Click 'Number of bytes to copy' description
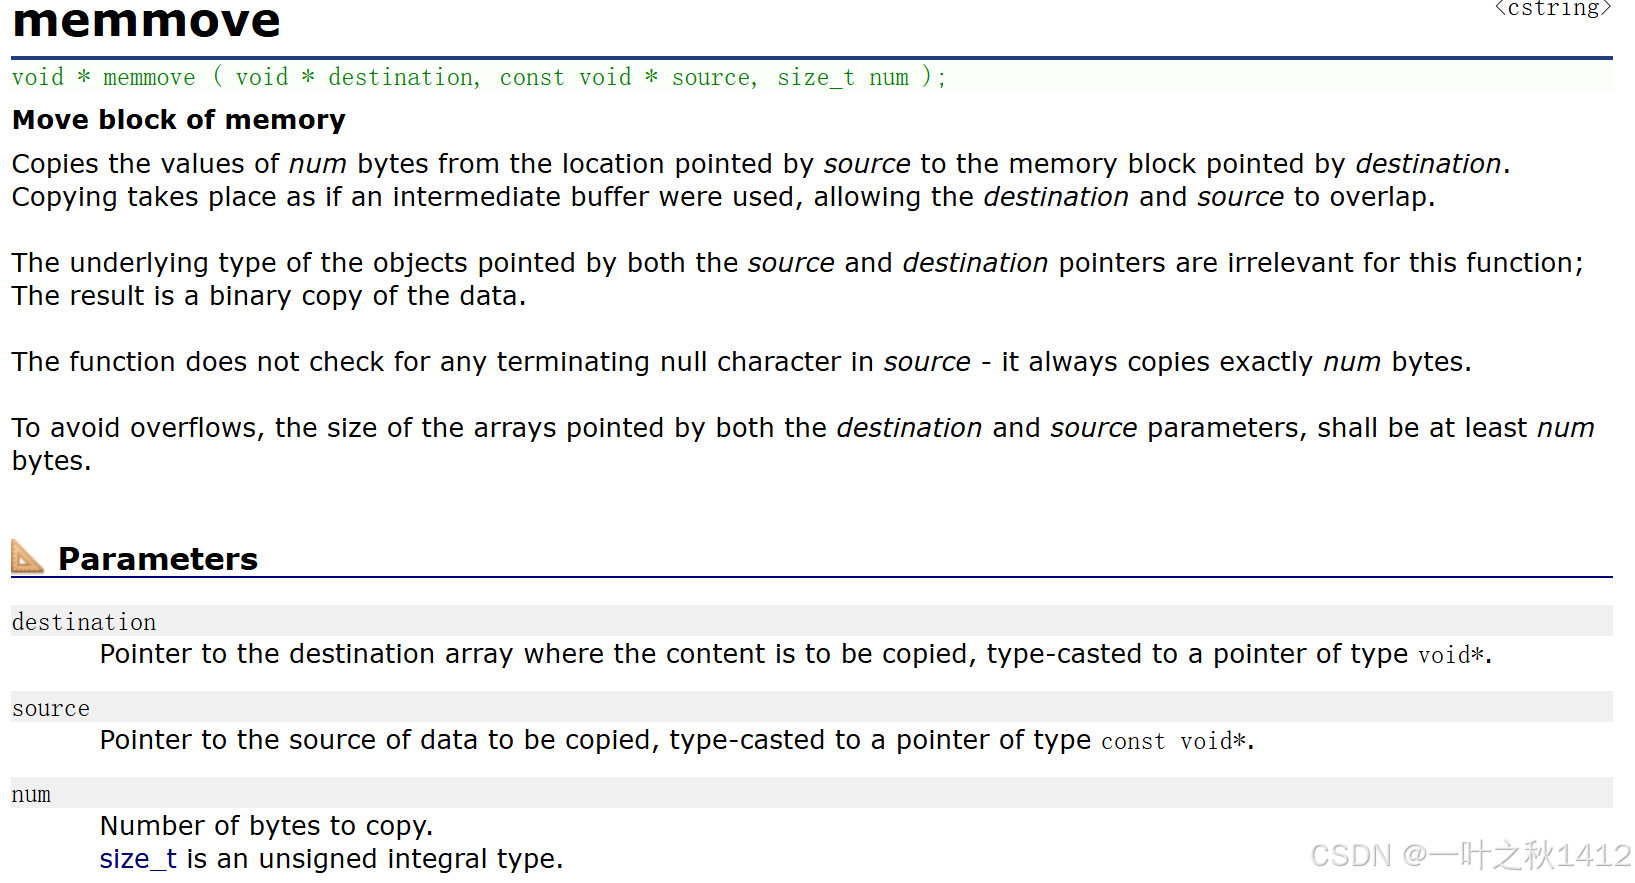The width and height of the screenshot is (1635, 883). [x=267, y=826]
